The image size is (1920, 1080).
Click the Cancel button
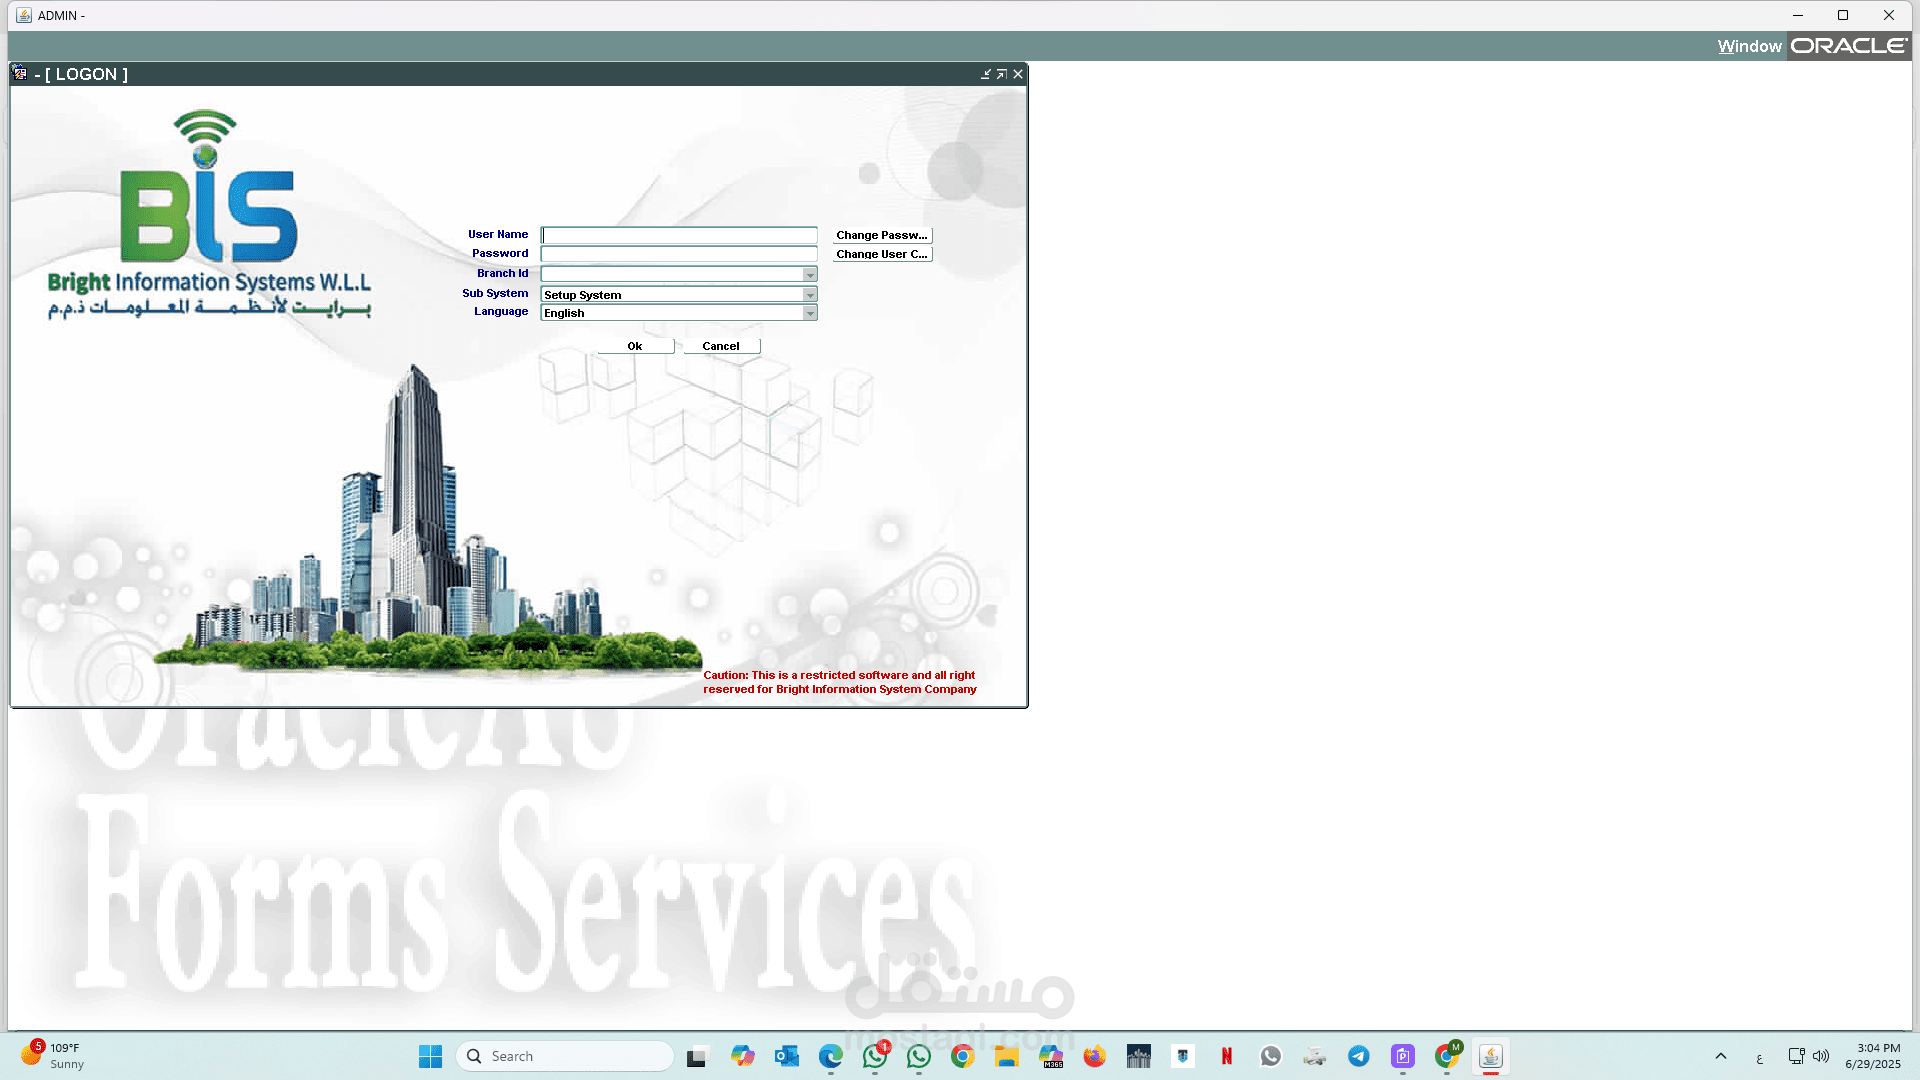[721, 346]
